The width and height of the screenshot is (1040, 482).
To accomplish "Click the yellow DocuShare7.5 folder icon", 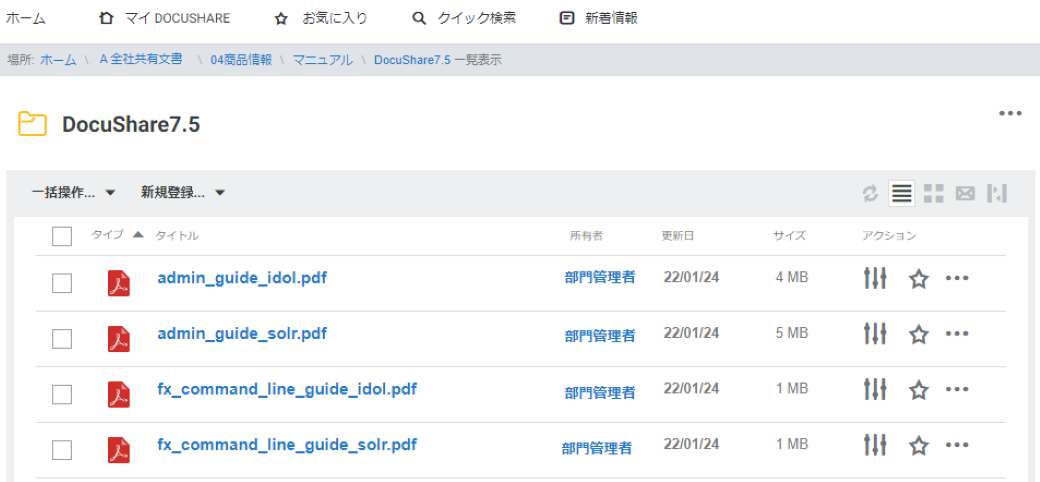I will pyautogui.click(x=32, y=124).
